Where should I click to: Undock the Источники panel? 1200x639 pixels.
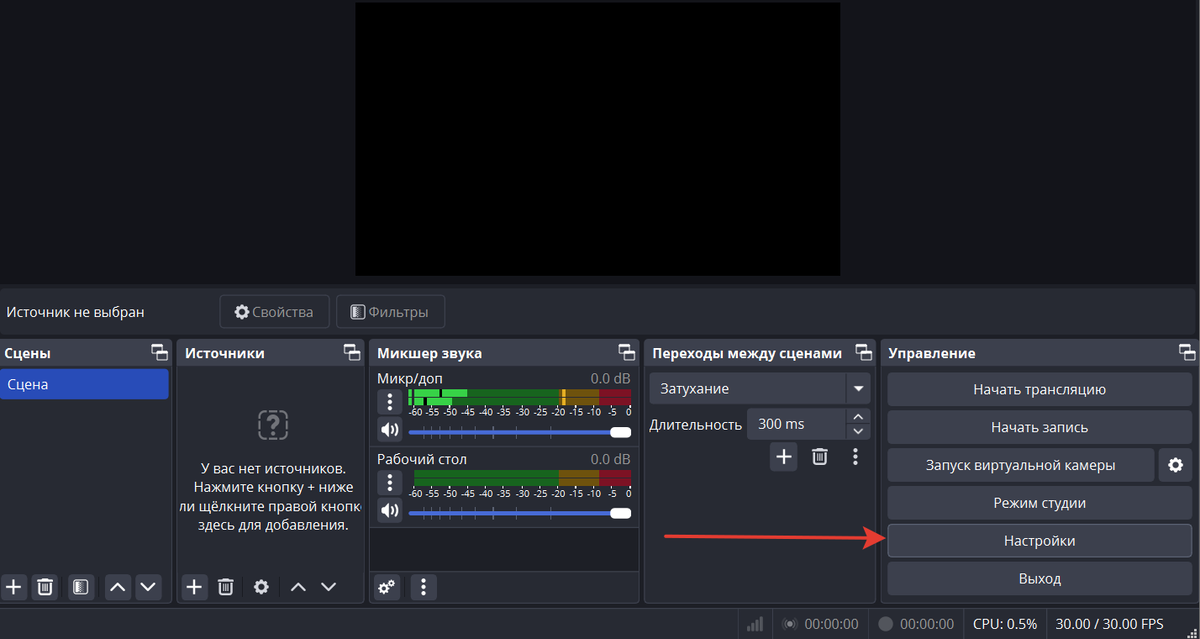point(352,352)
